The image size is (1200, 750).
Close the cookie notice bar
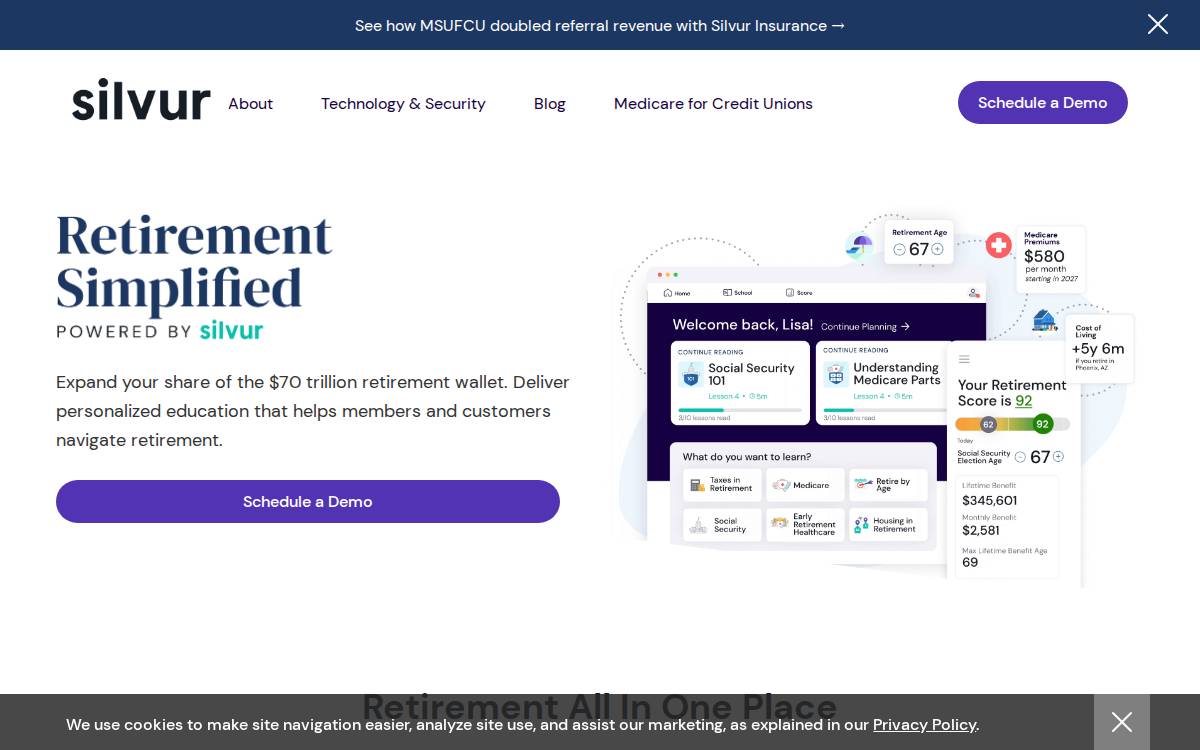1122,722
